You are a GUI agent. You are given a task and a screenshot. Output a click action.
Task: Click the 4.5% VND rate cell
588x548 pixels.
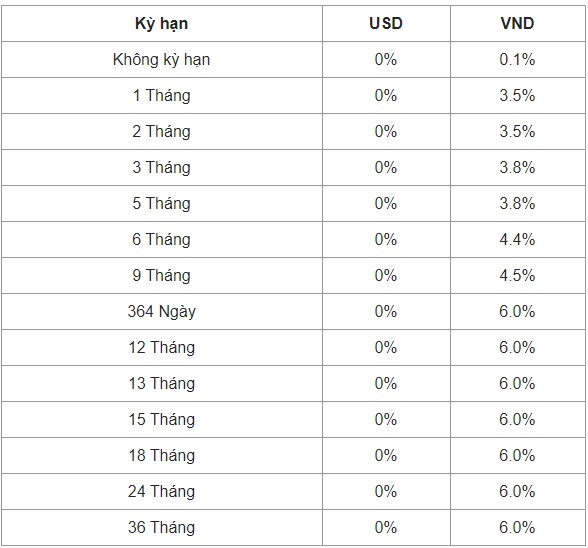point(518,276)
